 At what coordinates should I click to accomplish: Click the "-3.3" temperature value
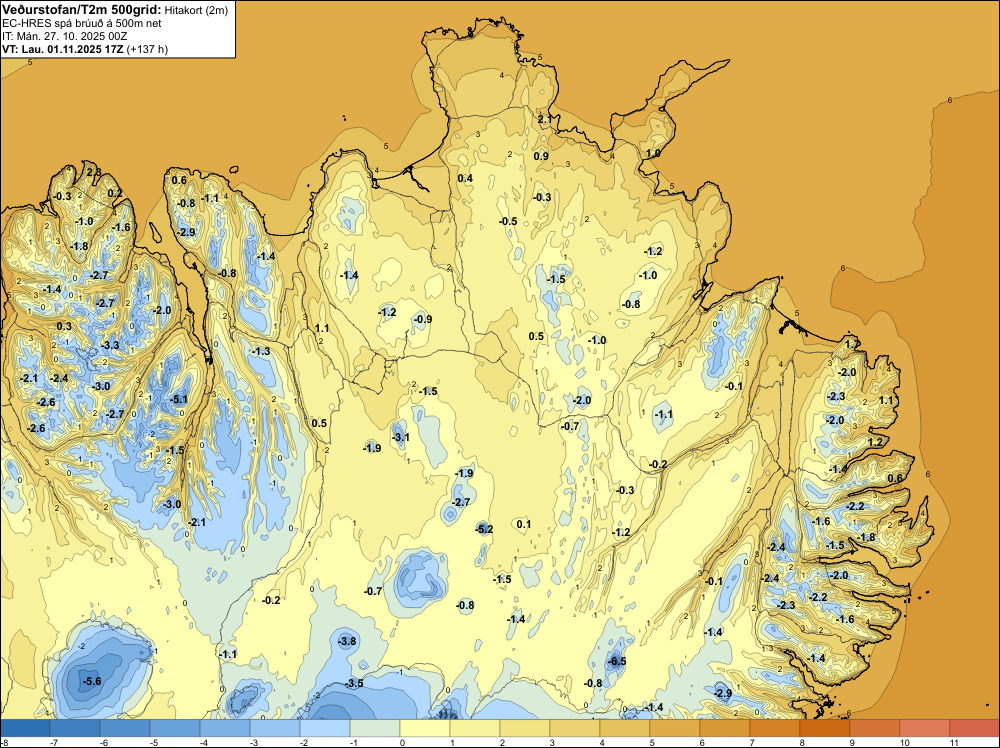point(110,345)
